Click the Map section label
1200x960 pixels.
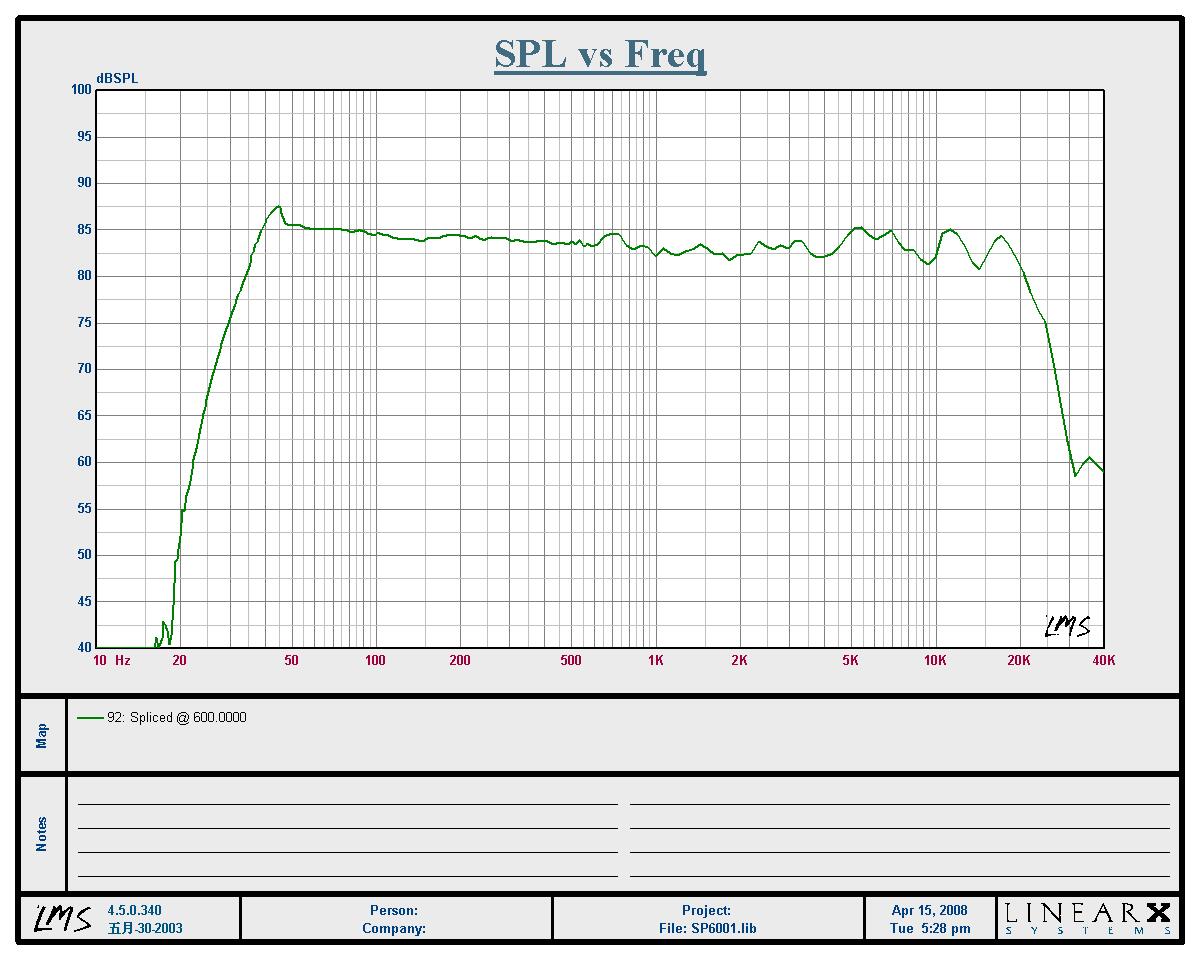point(42,736)
